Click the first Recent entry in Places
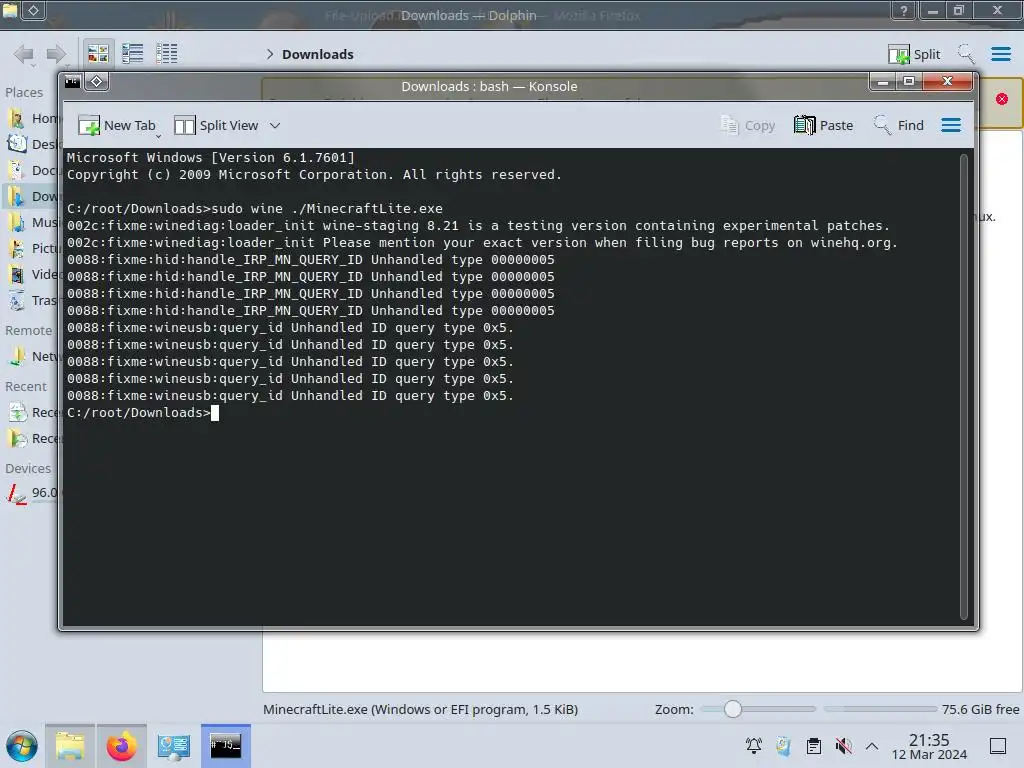 (33, 413)
